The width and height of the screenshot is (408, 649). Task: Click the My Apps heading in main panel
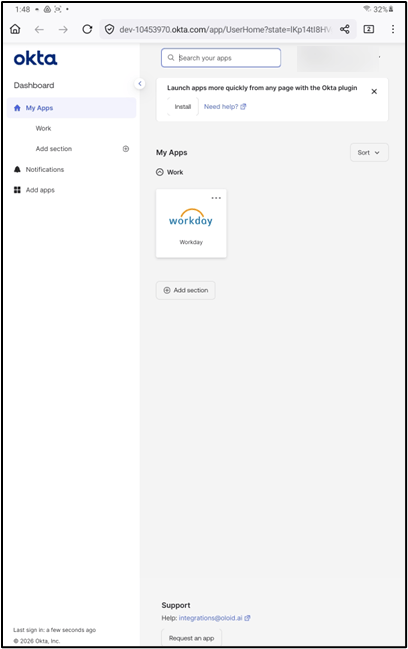[x=172, y=152]
